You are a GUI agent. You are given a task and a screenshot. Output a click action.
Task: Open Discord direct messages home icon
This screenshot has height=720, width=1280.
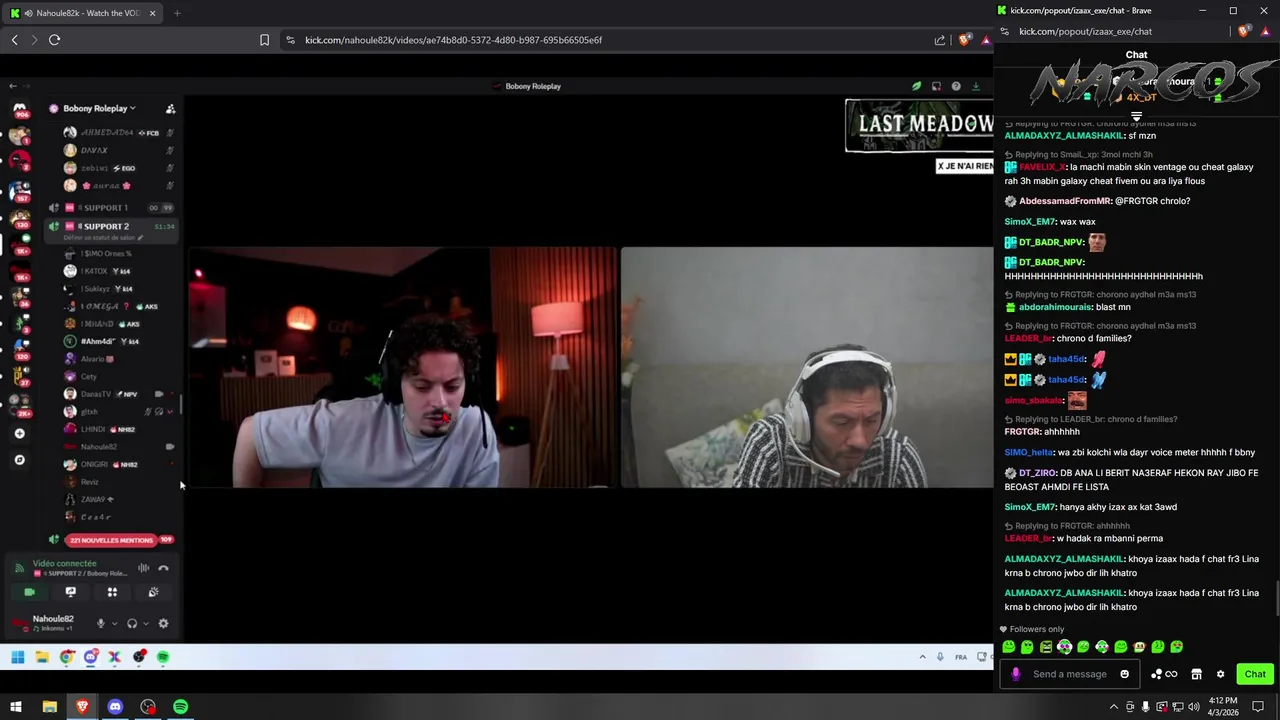[x=19, y=108]
